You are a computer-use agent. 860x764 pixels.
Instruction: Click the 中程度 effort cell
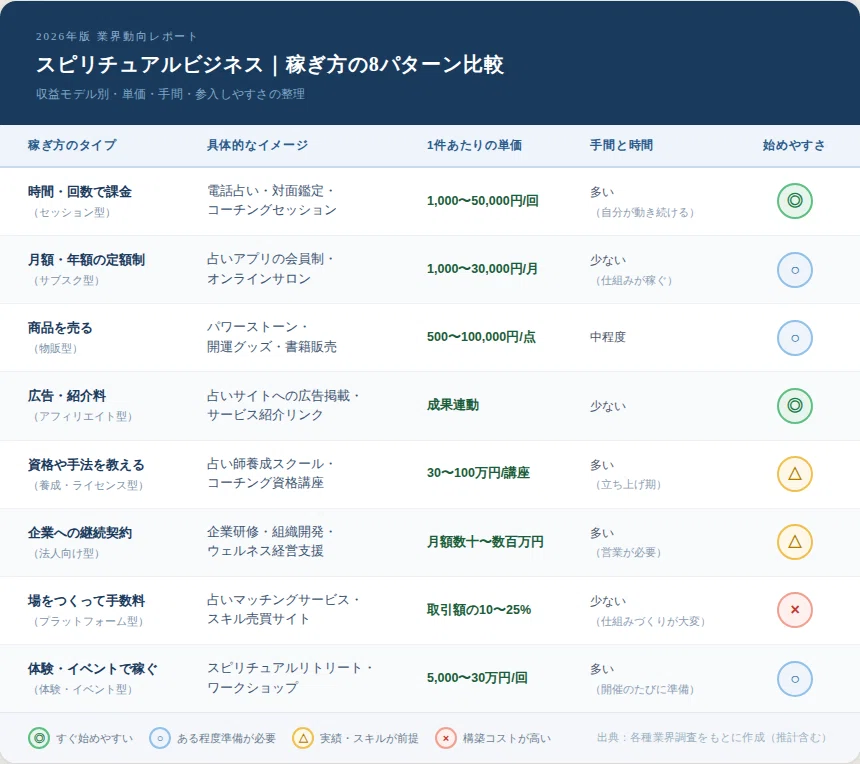pyautogui.click(x=608, y=337)
